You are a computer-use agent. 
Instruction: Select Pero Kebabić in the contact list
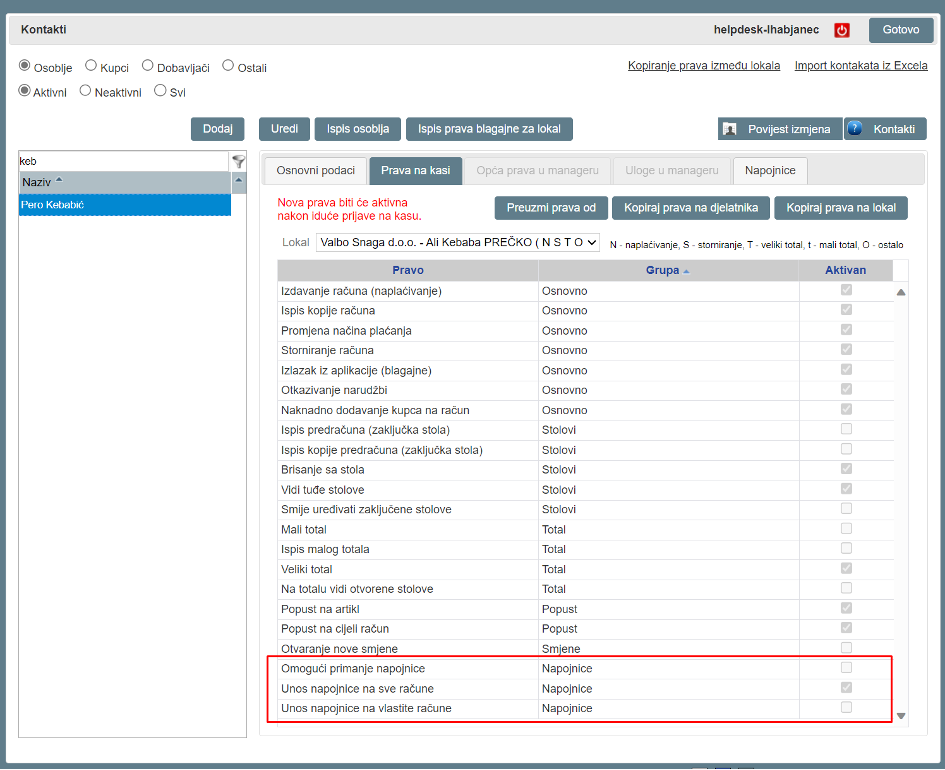click(125, 204)
